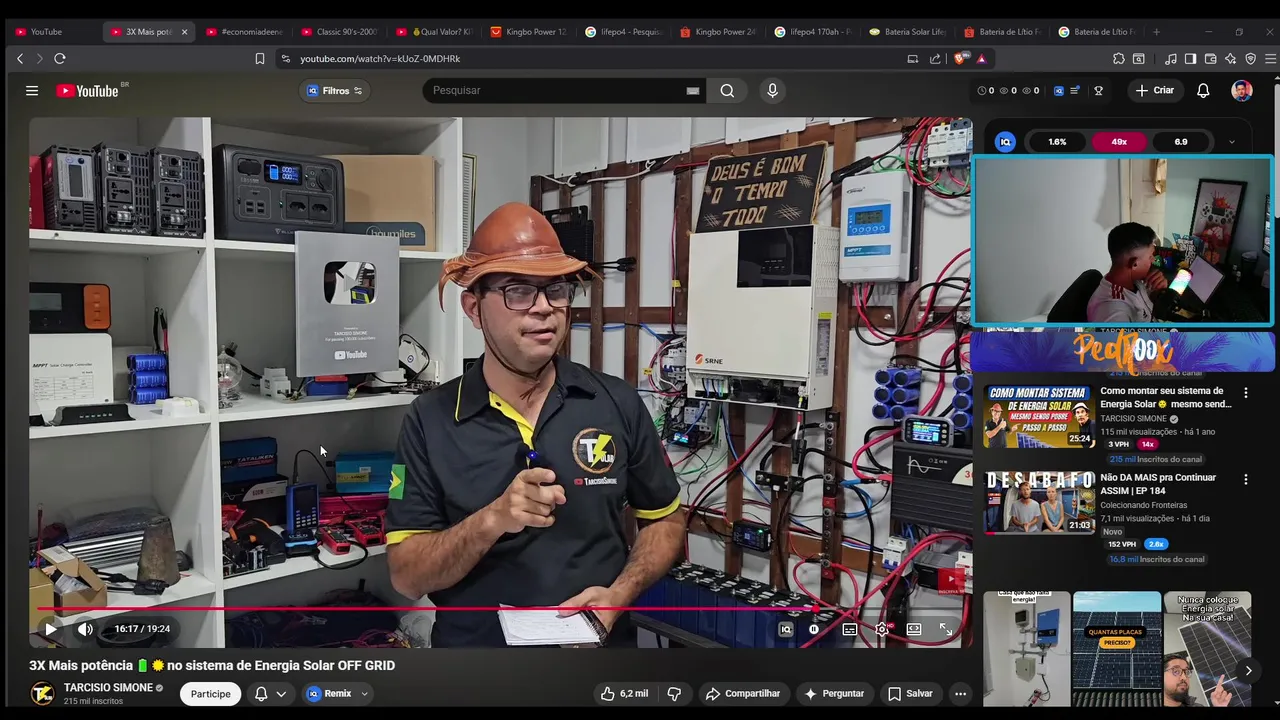This screenshot has height=720, width=1280.
Task: Expand notification options chevron beside bell
Action: (x=281, y=693)
